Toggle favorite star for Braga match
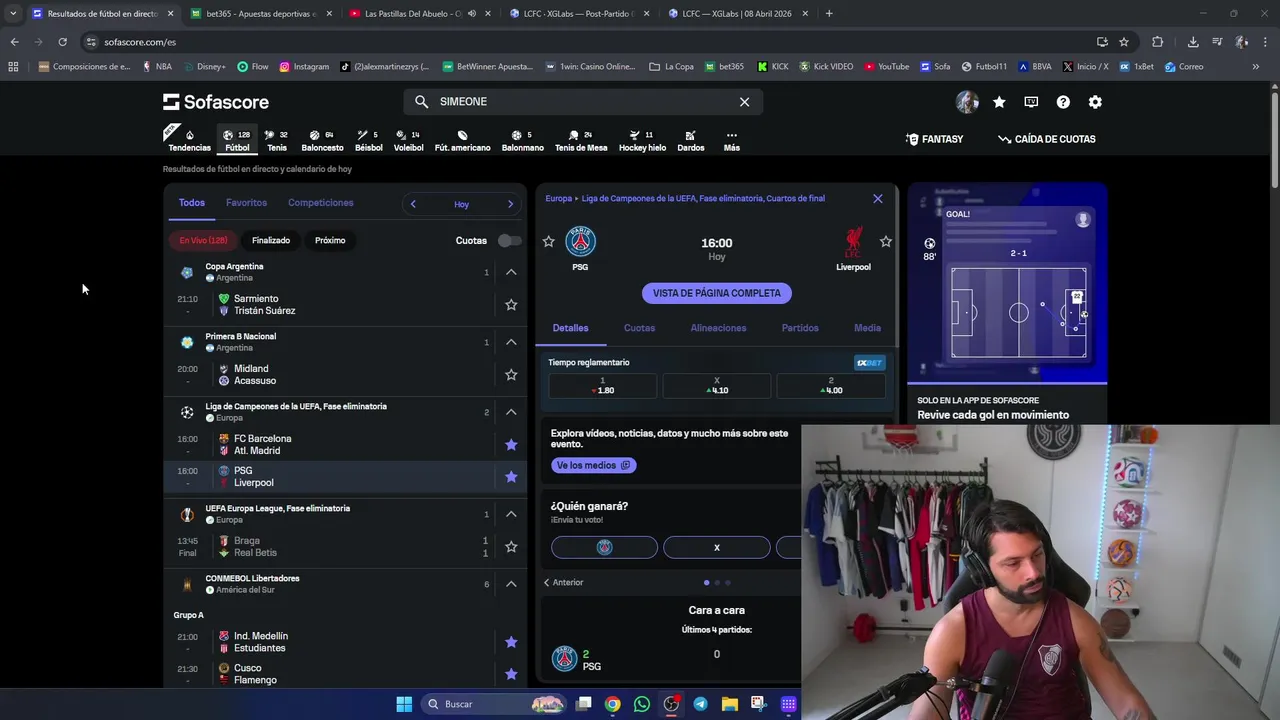 click(511, 546)
